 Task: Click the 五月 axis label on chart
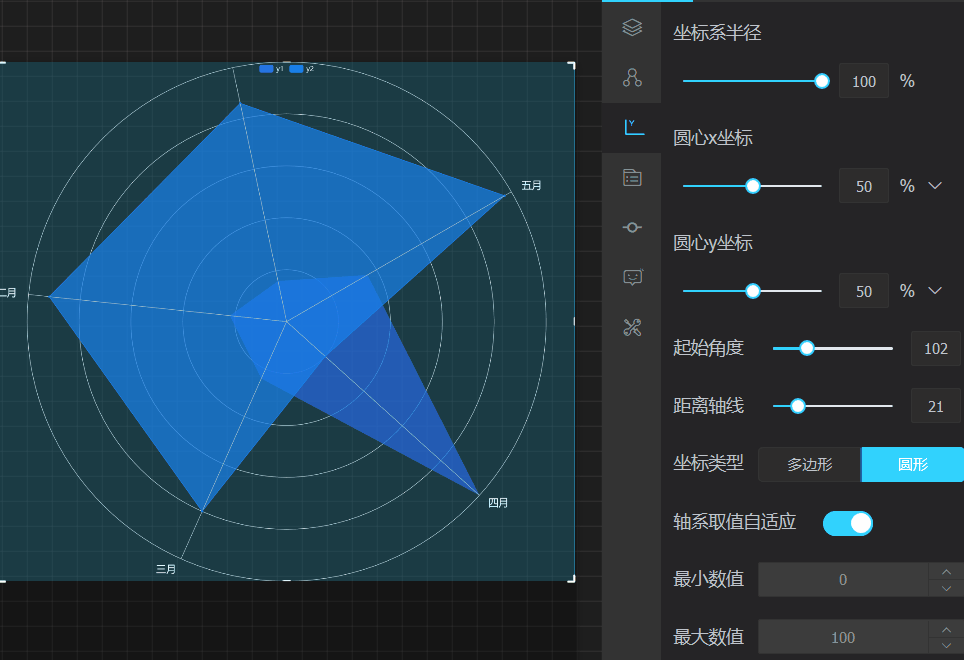click(x=531, y=186)
